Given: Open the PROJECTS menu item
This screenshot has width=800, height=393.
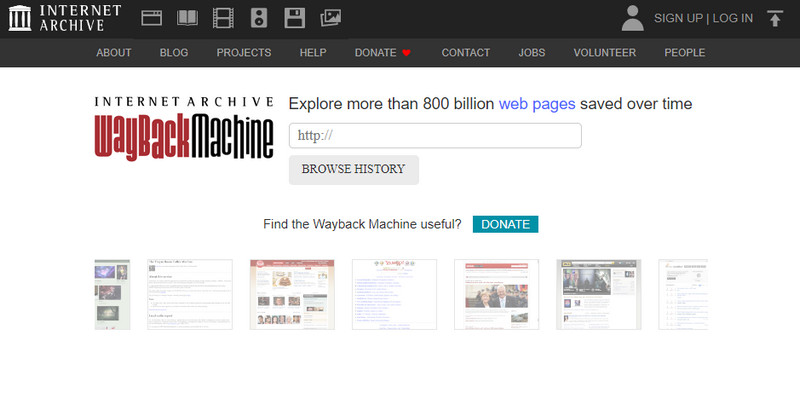Looking at the screenshot, I should point(244,53).
